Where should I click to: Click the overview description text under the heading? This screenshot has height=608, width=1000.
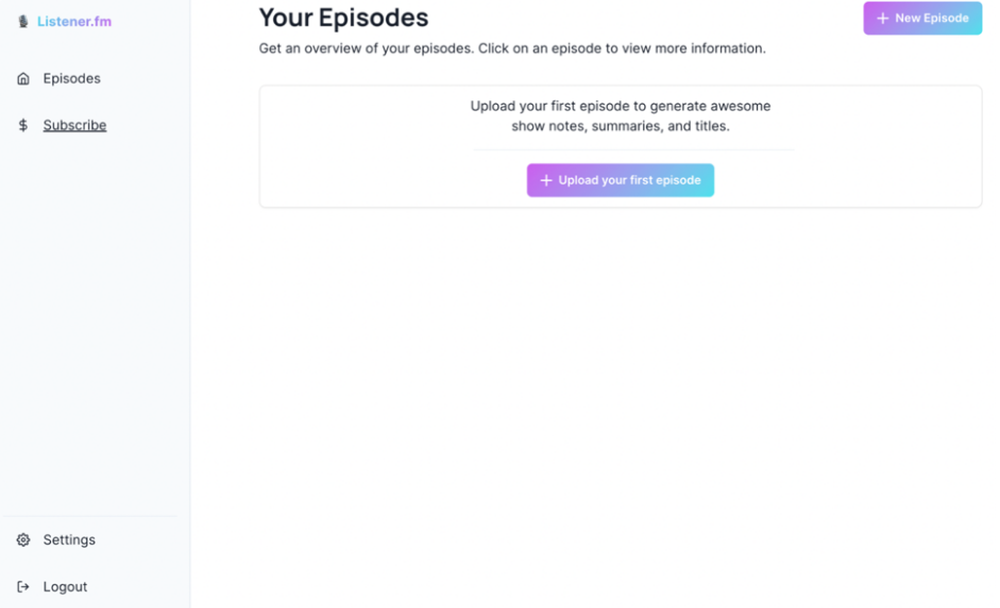[x=512, y=48]
